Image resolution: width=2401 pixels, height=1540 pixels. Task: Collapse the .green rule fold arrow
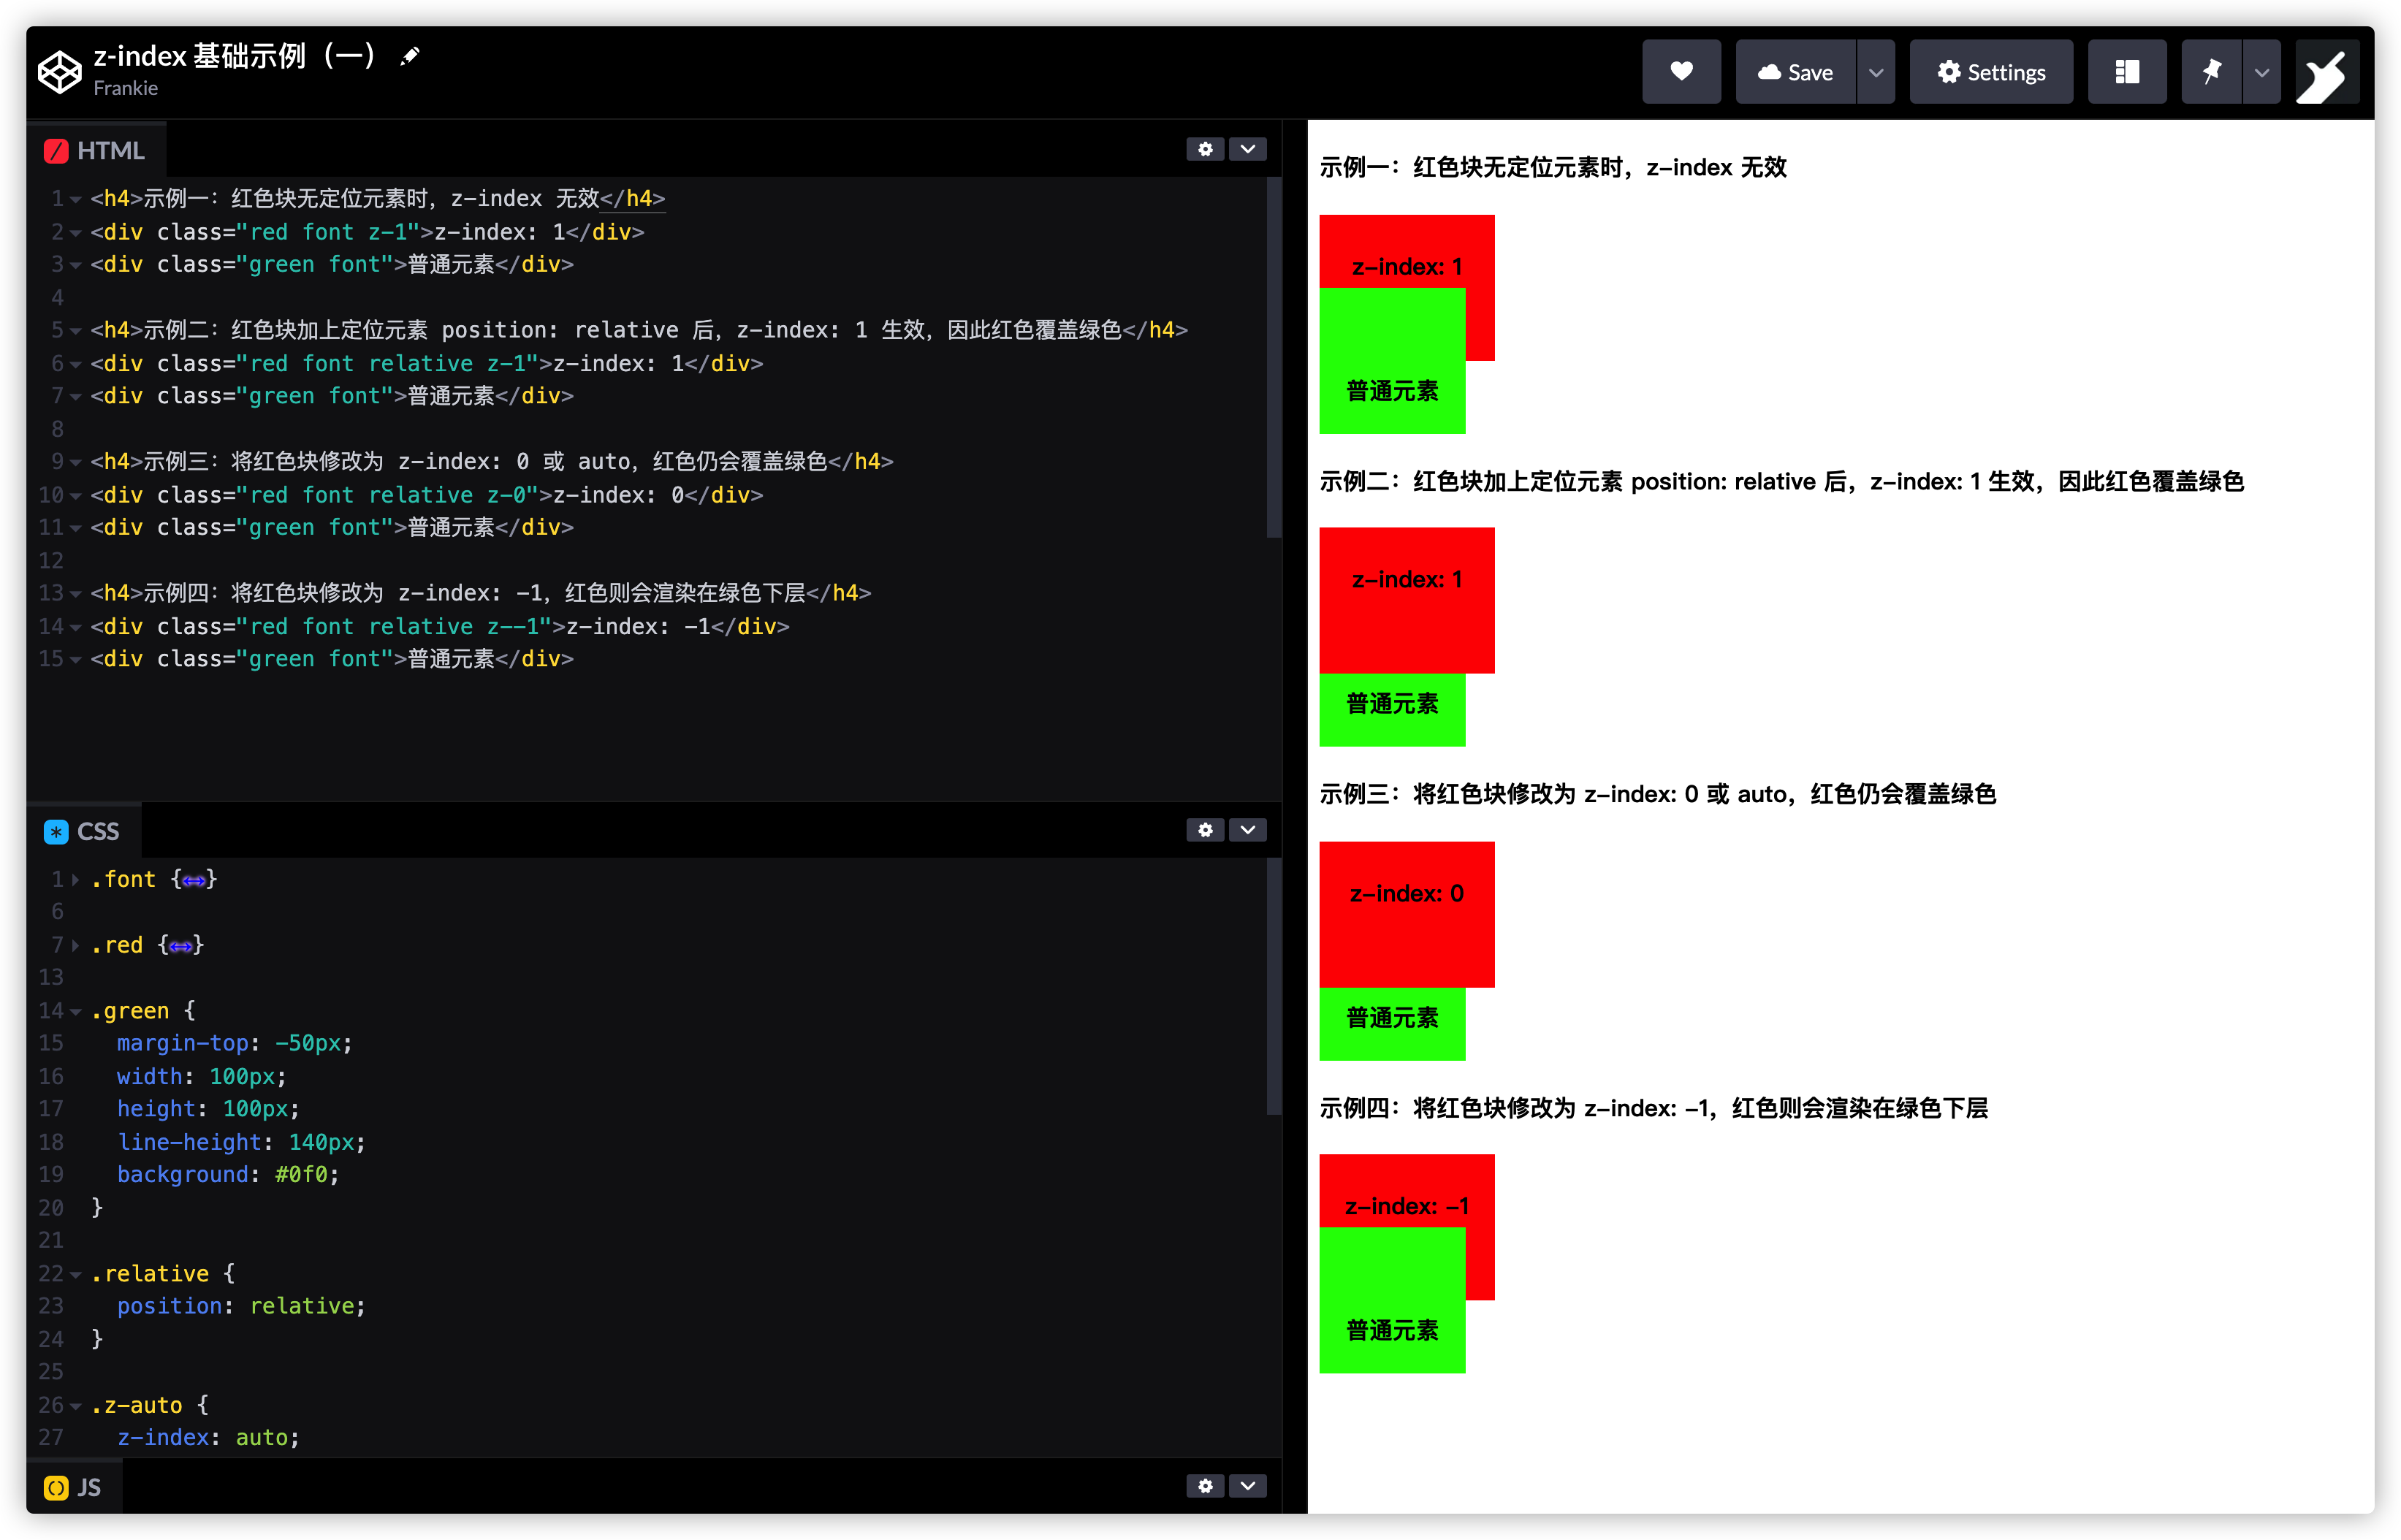click(75, 1011)
